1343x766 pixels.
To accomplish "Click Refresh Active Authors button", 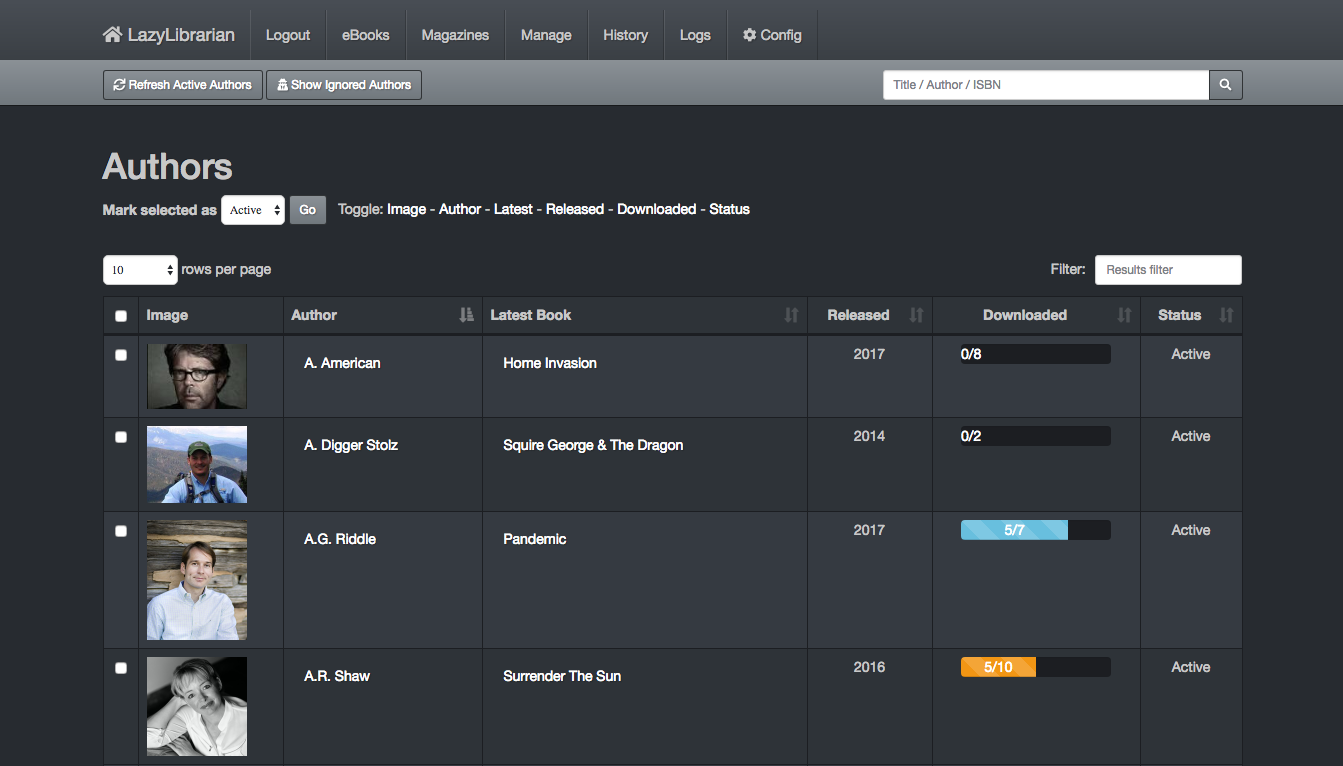I will [182, 85].
